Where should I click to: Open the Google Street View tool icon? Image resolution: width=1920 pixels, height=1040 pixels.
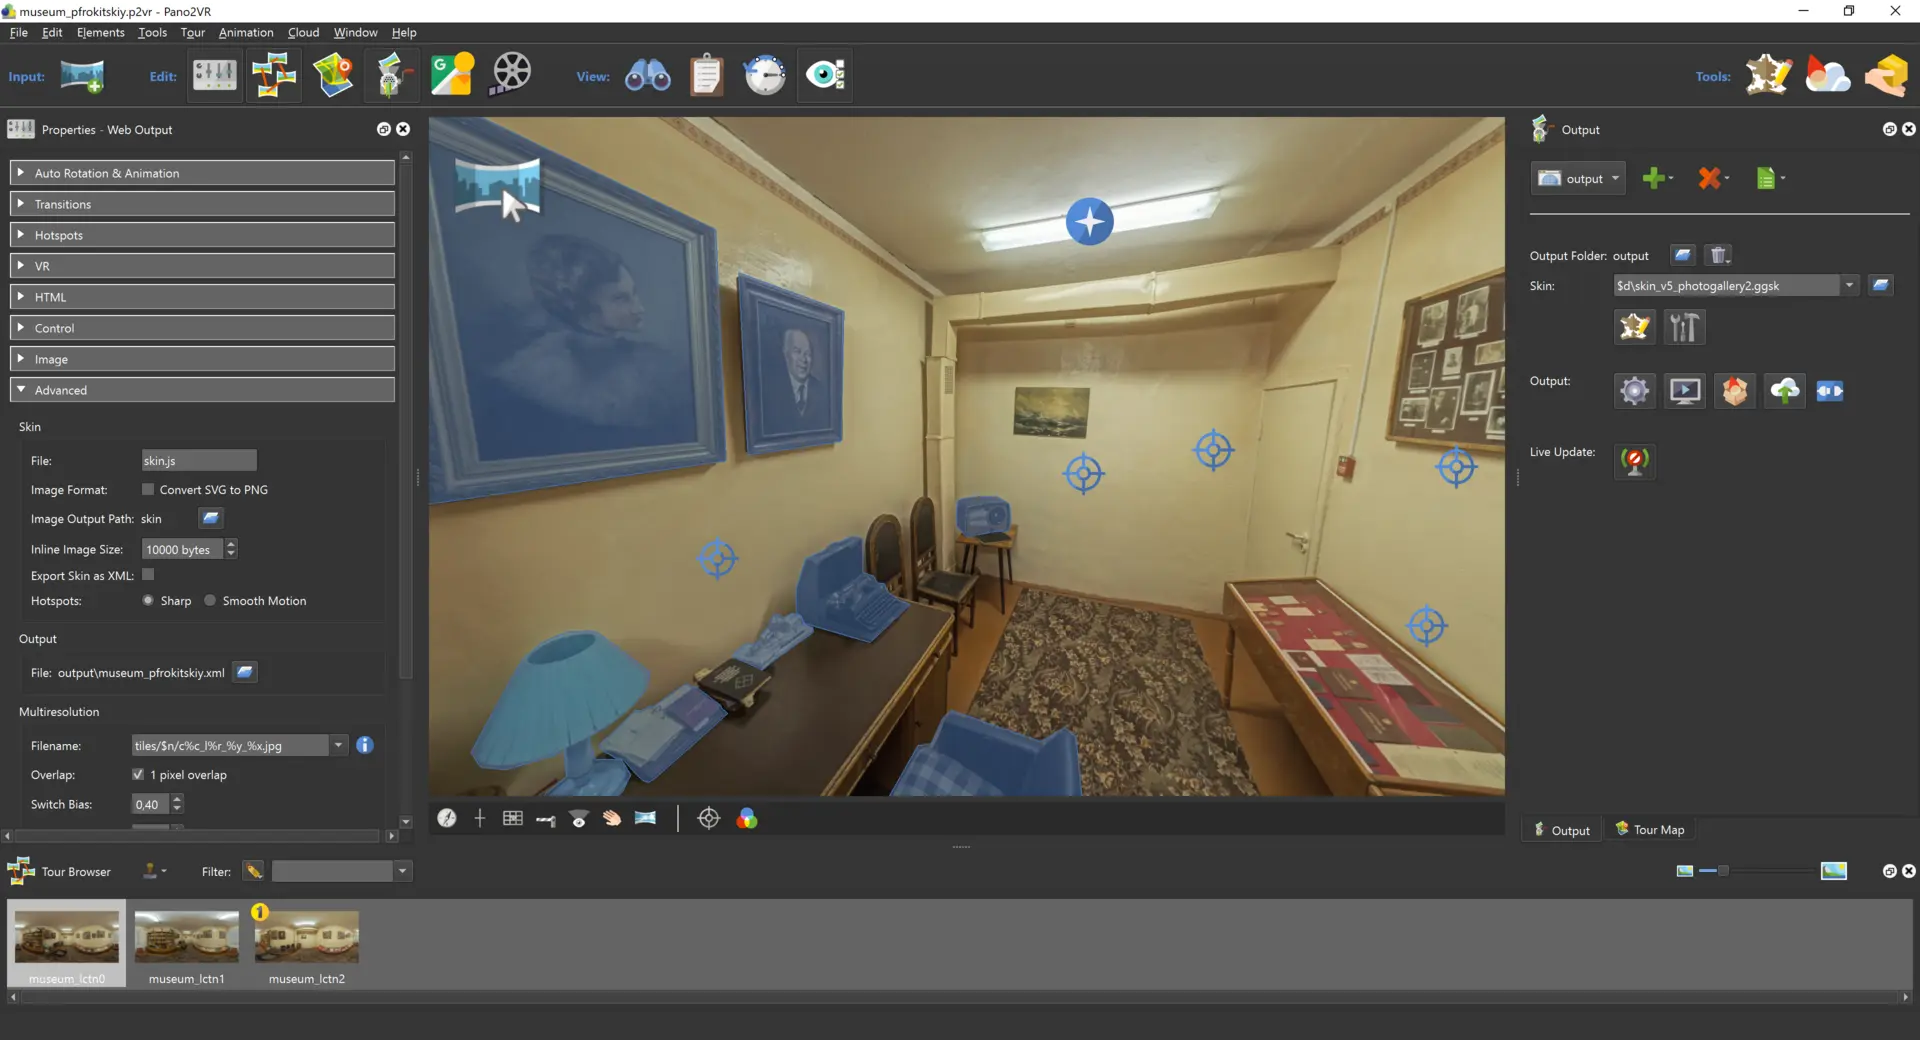pos(452,75)
